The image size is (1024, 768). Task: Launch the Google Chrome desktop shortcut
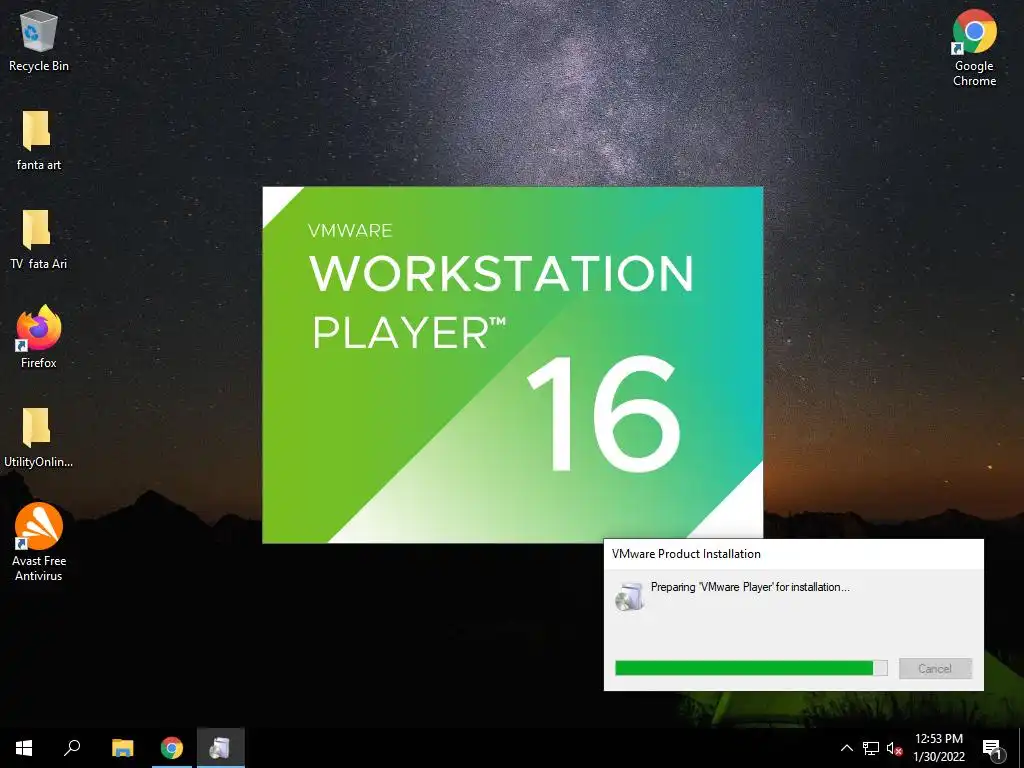(974, 47)
